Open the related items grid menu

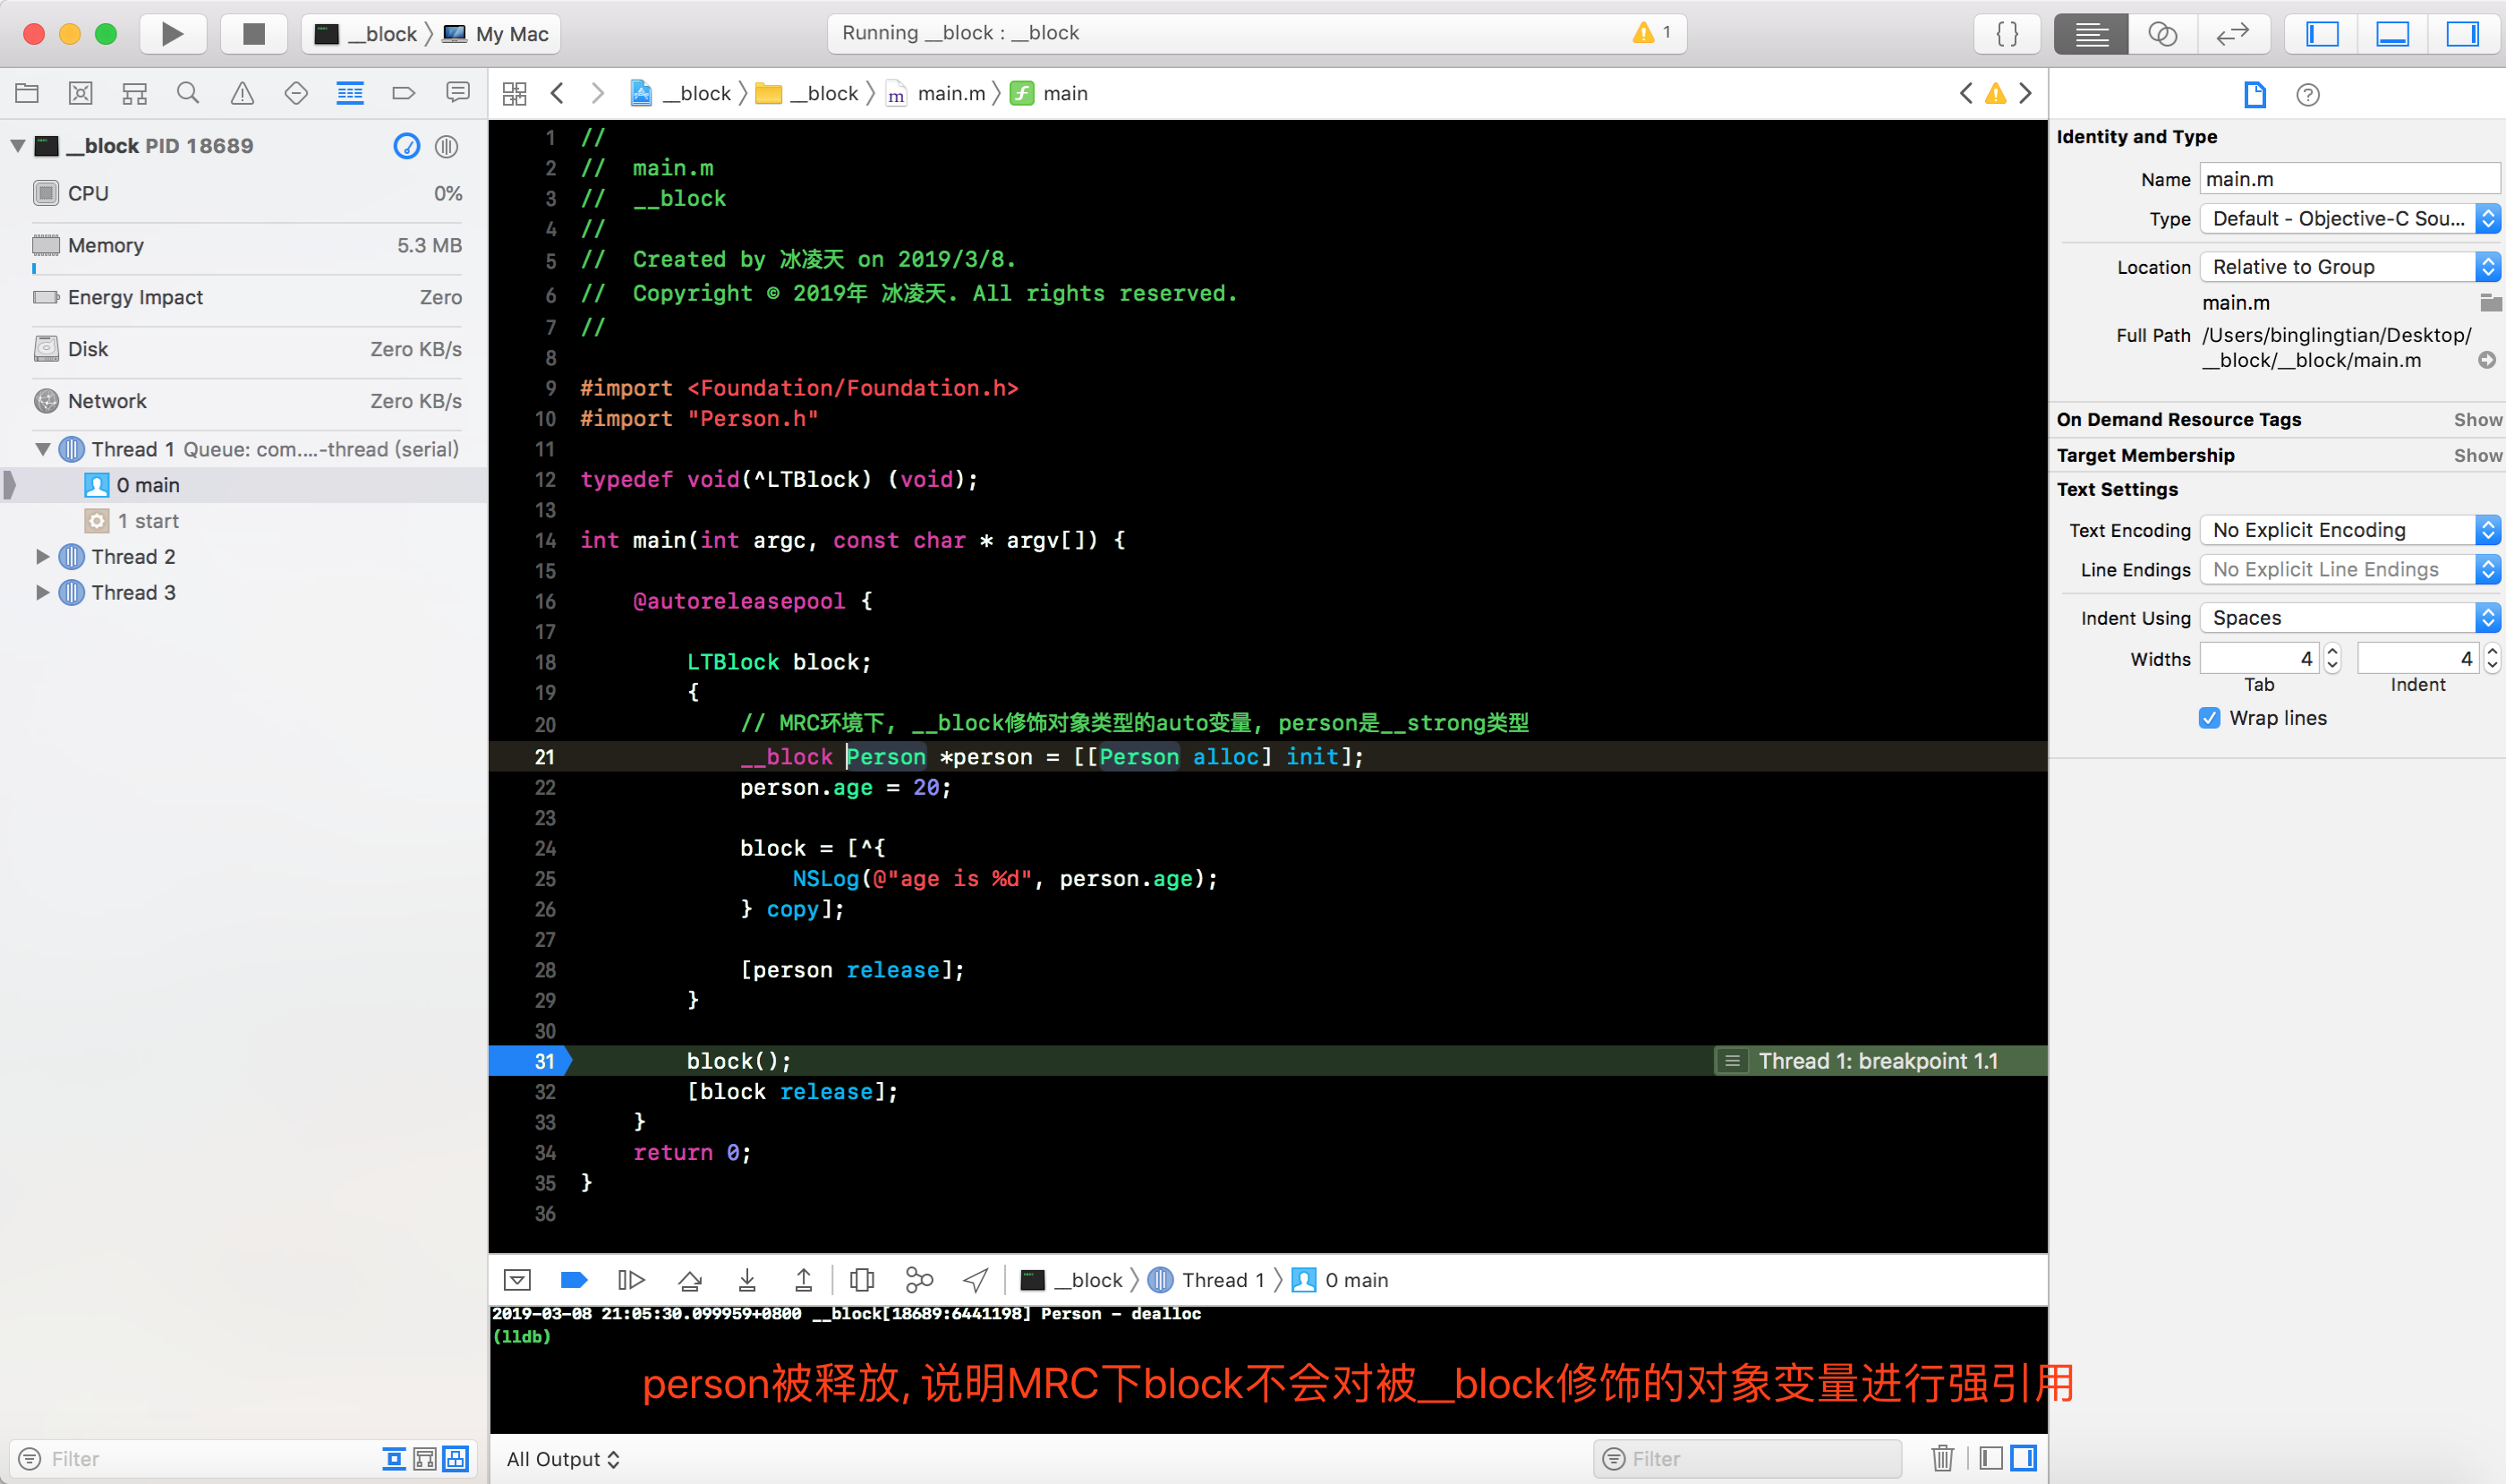515,94
